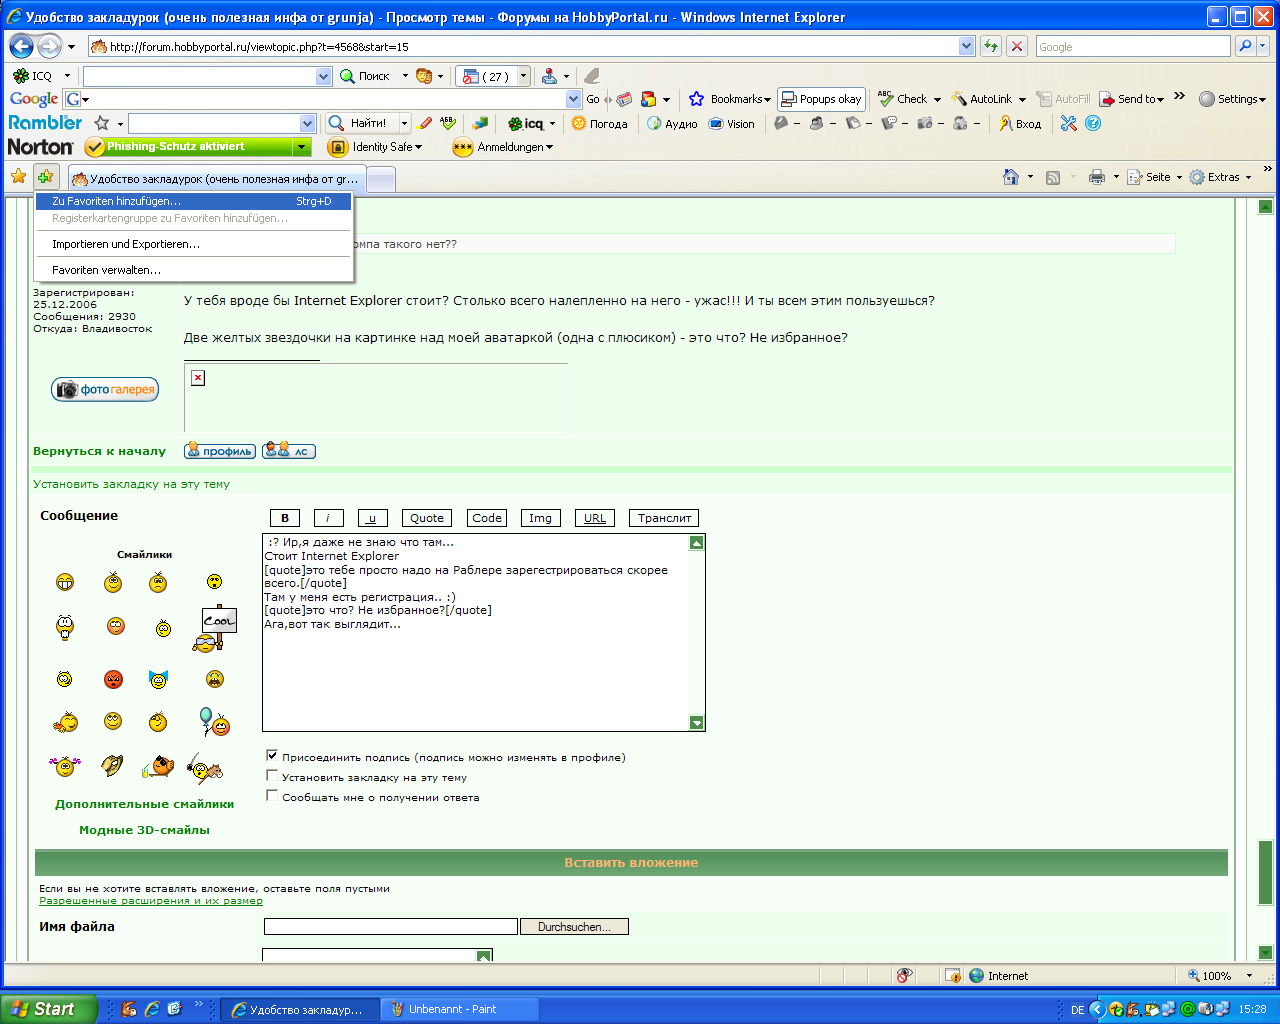
Task: Click the Refresh page icon
Action: pos(991,46)
